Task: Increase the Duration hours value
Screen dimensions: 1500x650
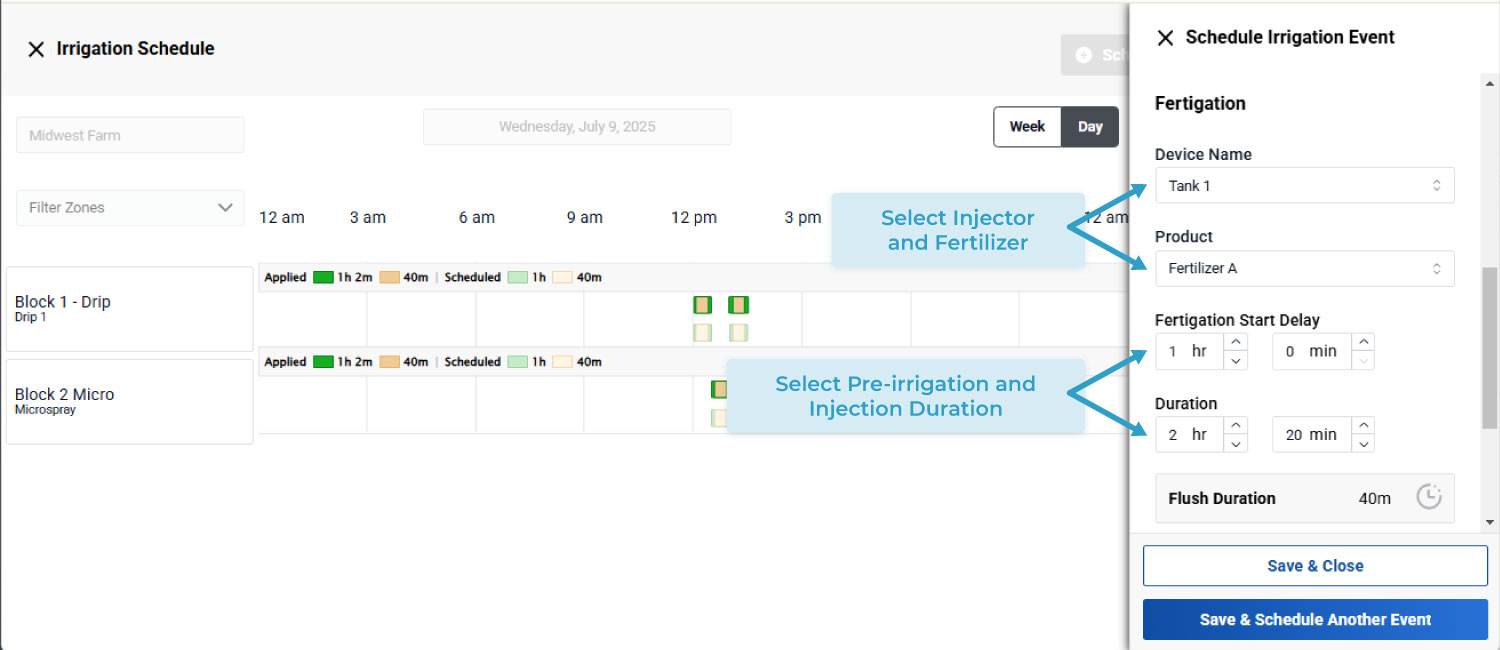Action: 1238,427
